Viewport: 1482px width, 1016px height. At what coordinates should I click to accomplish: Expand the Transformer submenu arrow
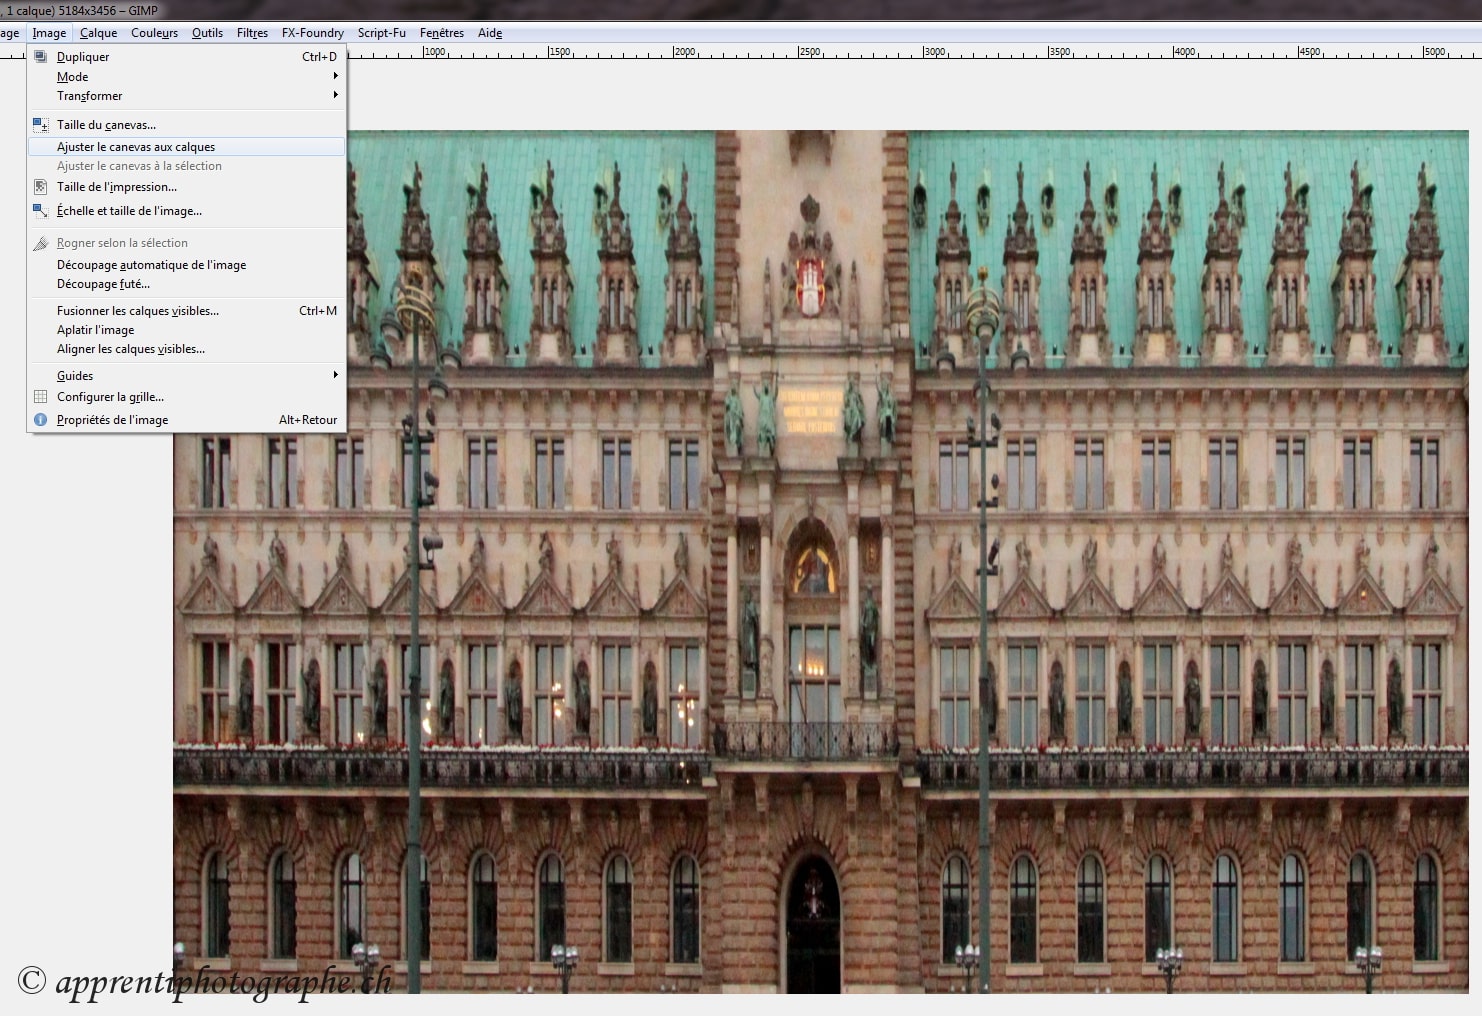pyautogui.click(x=335, y=96)
